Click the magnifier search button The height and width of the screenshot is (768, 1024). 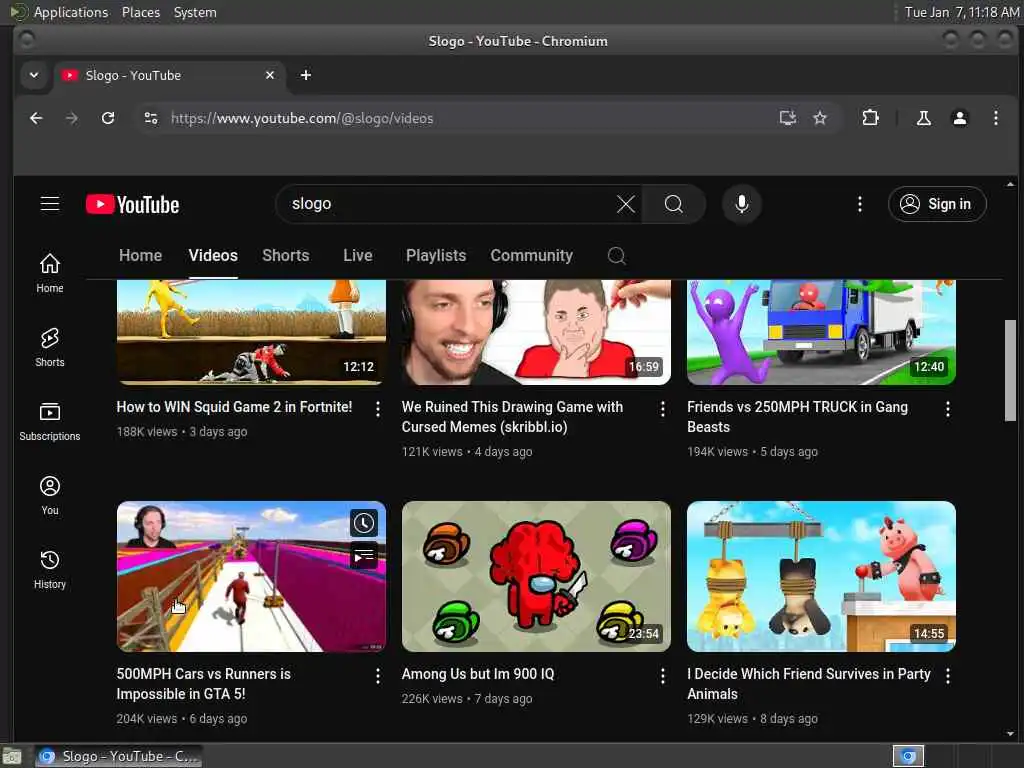673,204
